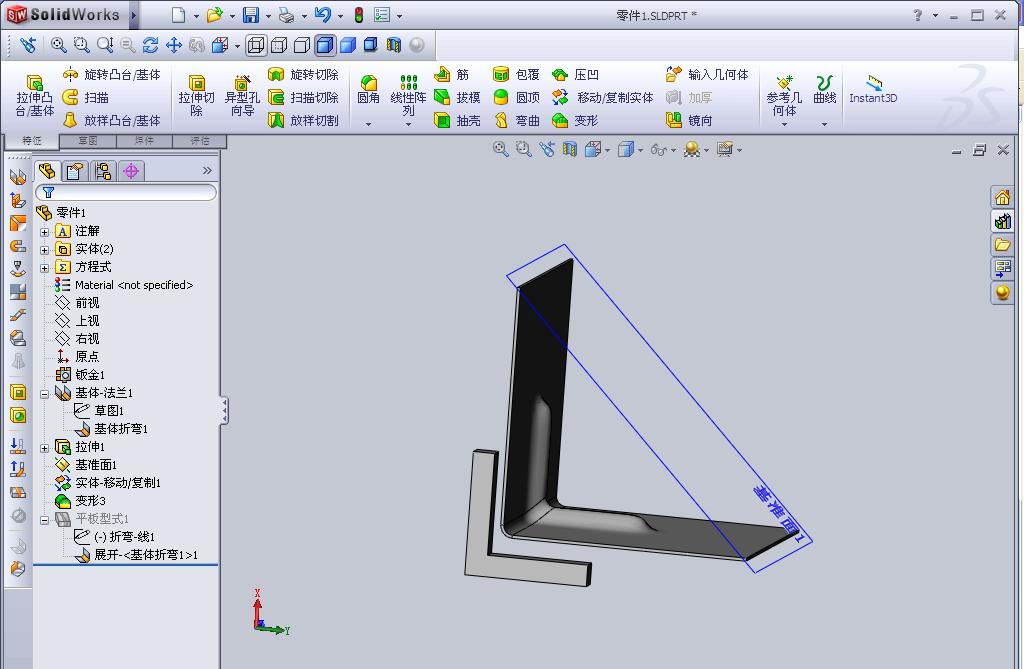The height and width of the screenshot is (669, 1024).
Task: Click the Undo toolbar button
Action: [323, 14]
